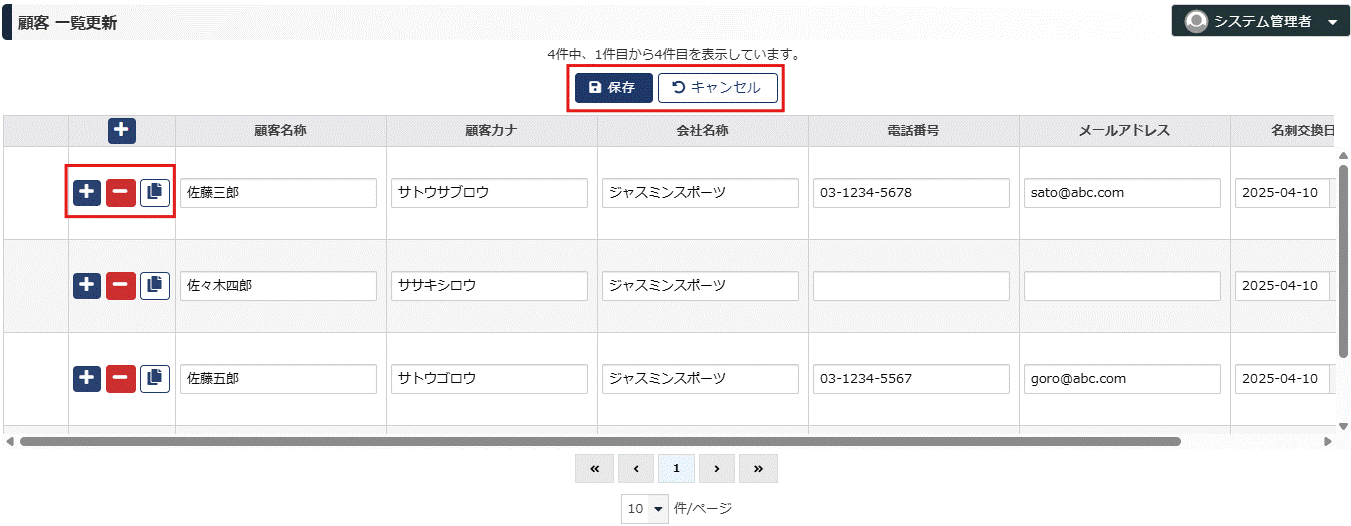
Task: Edit phone field 03-1234-5567
Action: (911, 379)
